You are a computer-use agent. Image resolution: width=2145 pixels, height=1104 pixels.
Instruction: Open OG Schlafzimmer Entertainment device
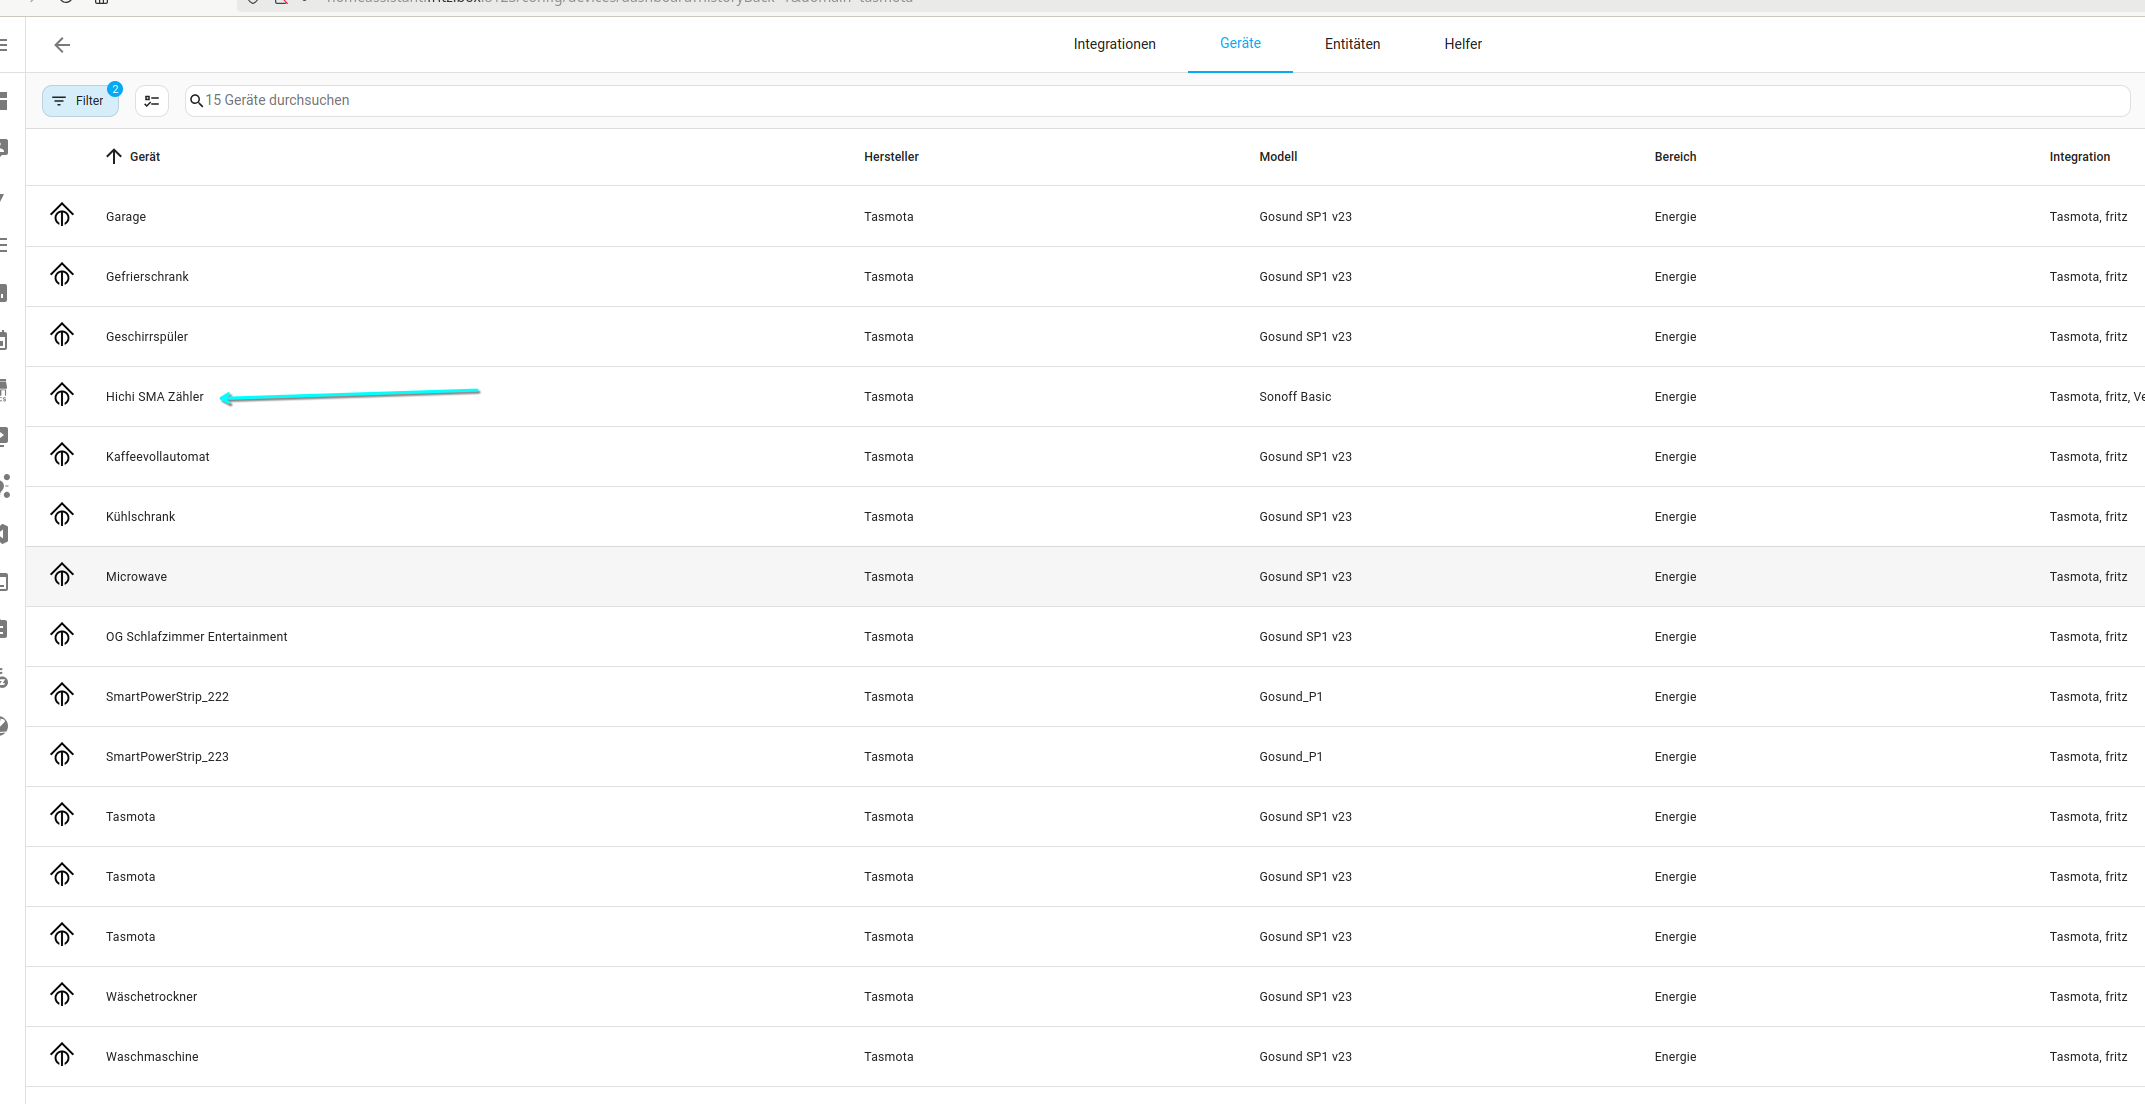pyautogui.click(x=196, y=637)
